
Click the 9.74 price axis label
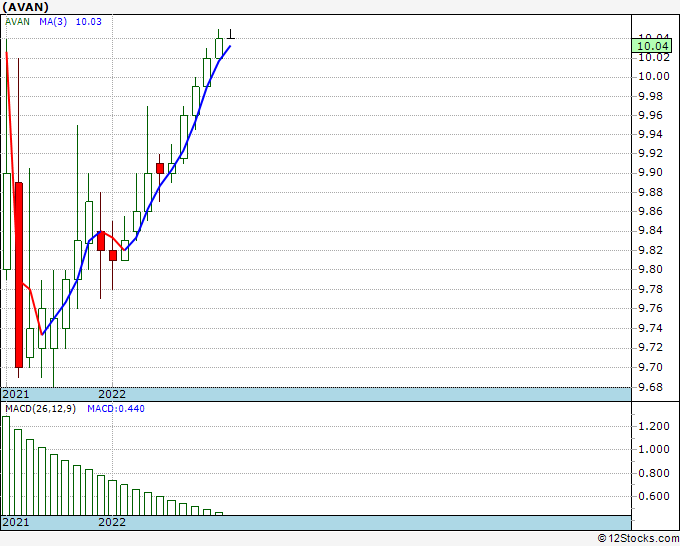click(x=651, y=328)
